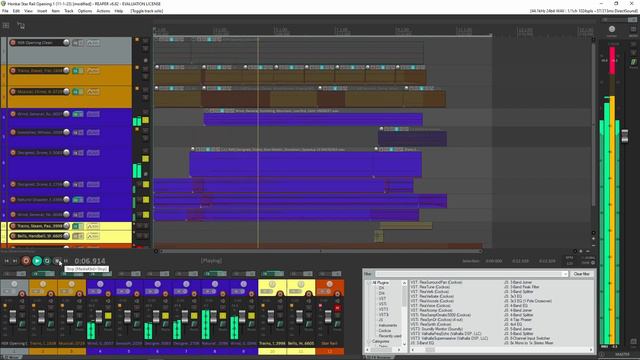This screenshot has width=640, height=360.
Task: Click the top-left toolbar grid icon
Action: pos(6,25)
